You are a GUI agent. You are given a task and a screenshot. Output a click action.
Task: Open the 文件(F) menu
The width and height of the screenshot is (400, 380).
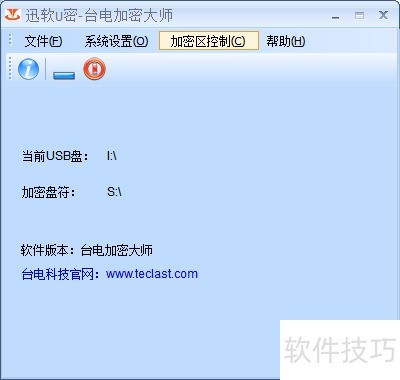point(43,41)
